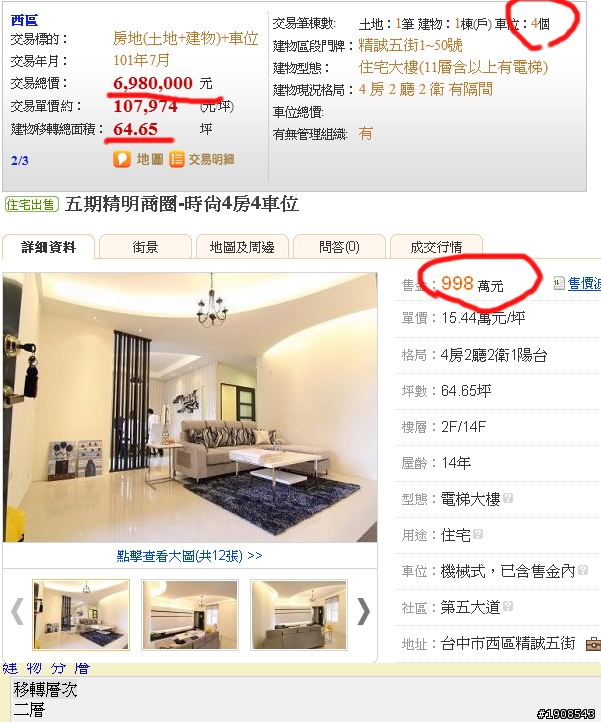
Task: Select the first living room thumbnail
Action: tap(81, 615)
